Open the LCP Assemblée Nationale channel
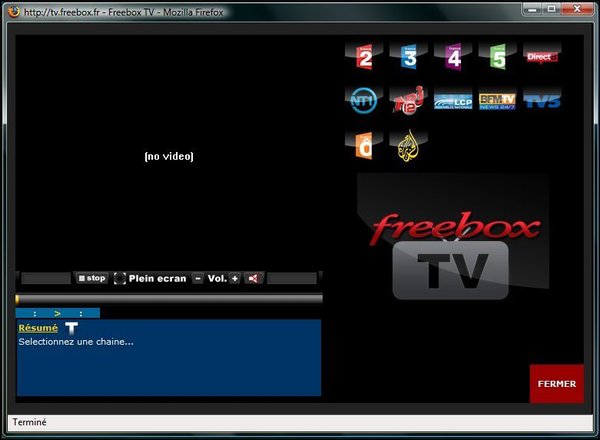This screenshot has height=440, width=600. click(453, 101)
